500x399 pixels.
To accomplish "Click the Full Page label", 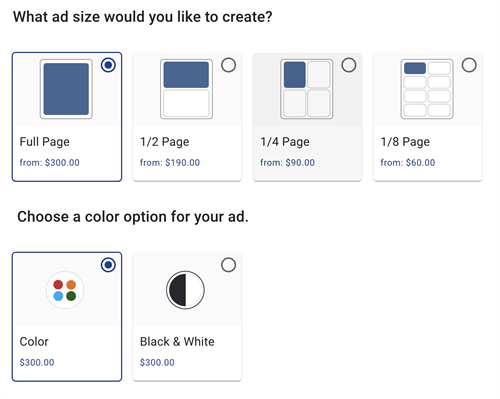I will (45, 142).
